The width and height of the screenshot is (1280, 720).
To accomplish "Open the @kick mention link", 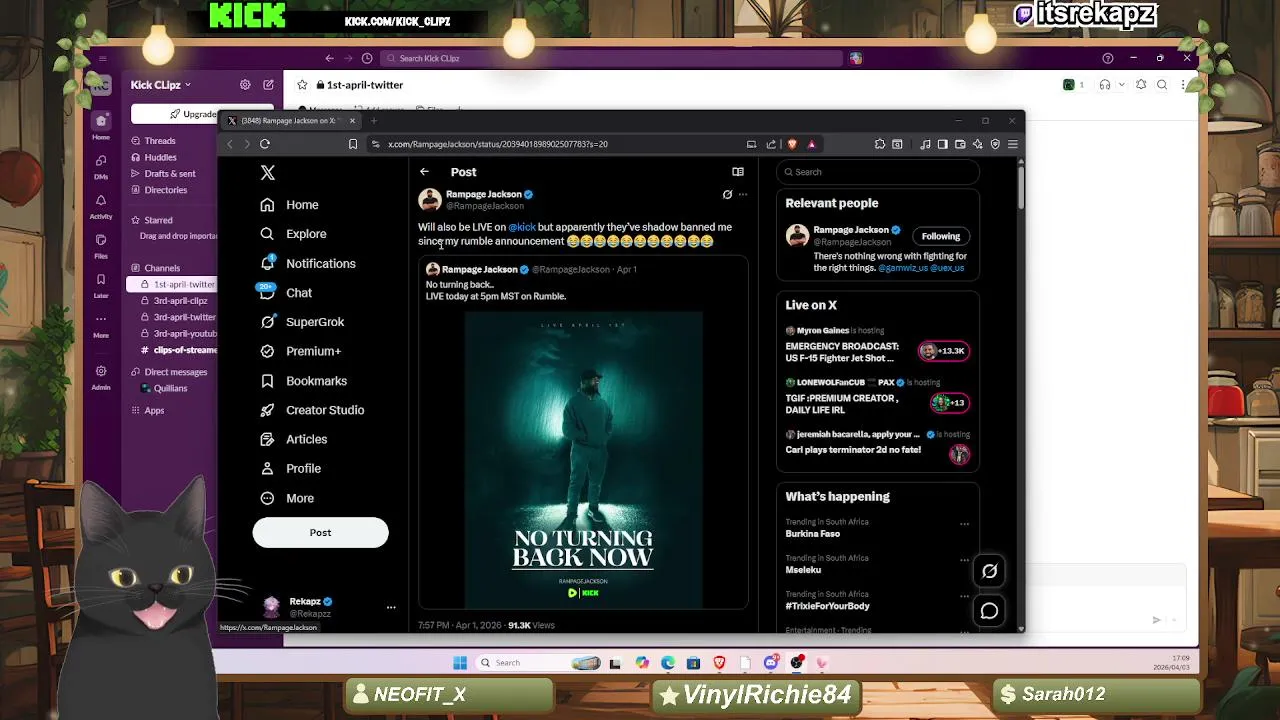I will (x=522, y=227).
